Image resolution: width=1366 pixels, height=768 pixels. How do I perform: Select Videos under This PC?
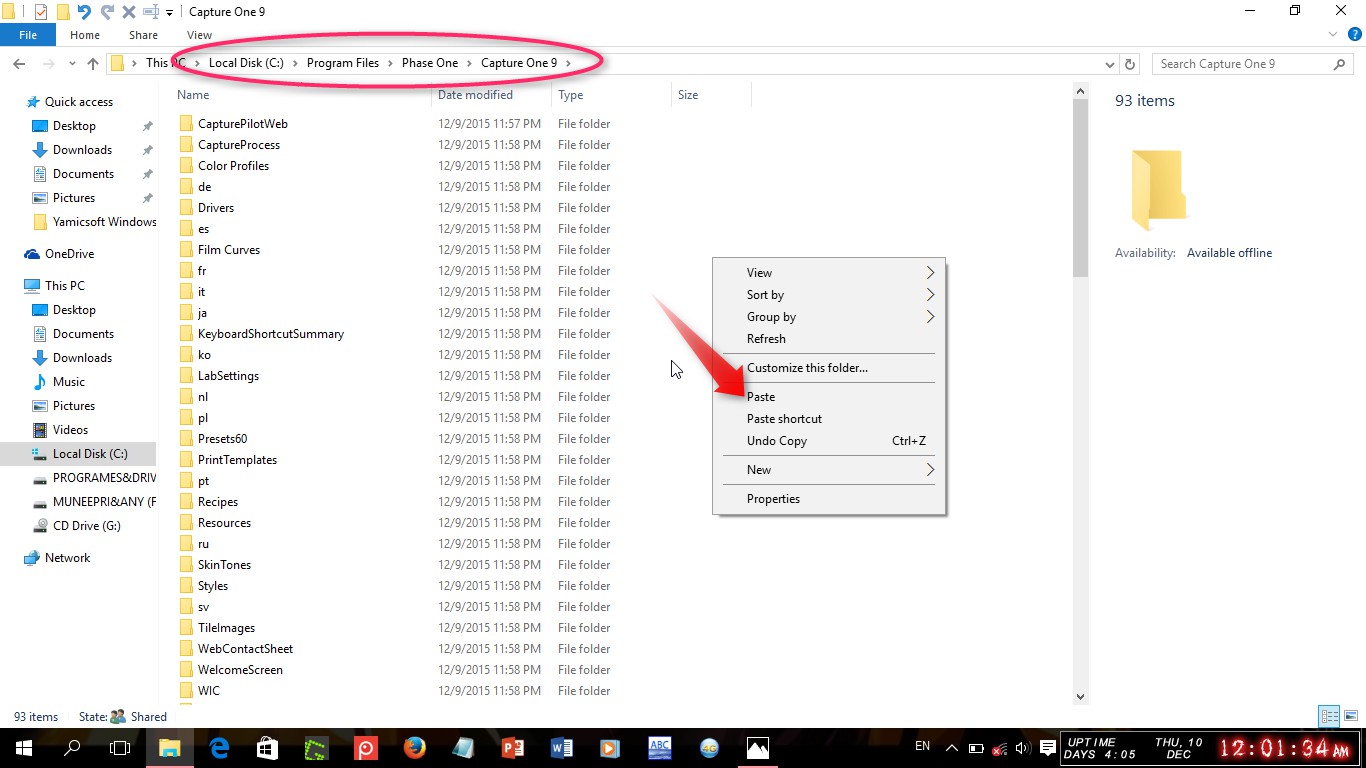coord(70,430)
